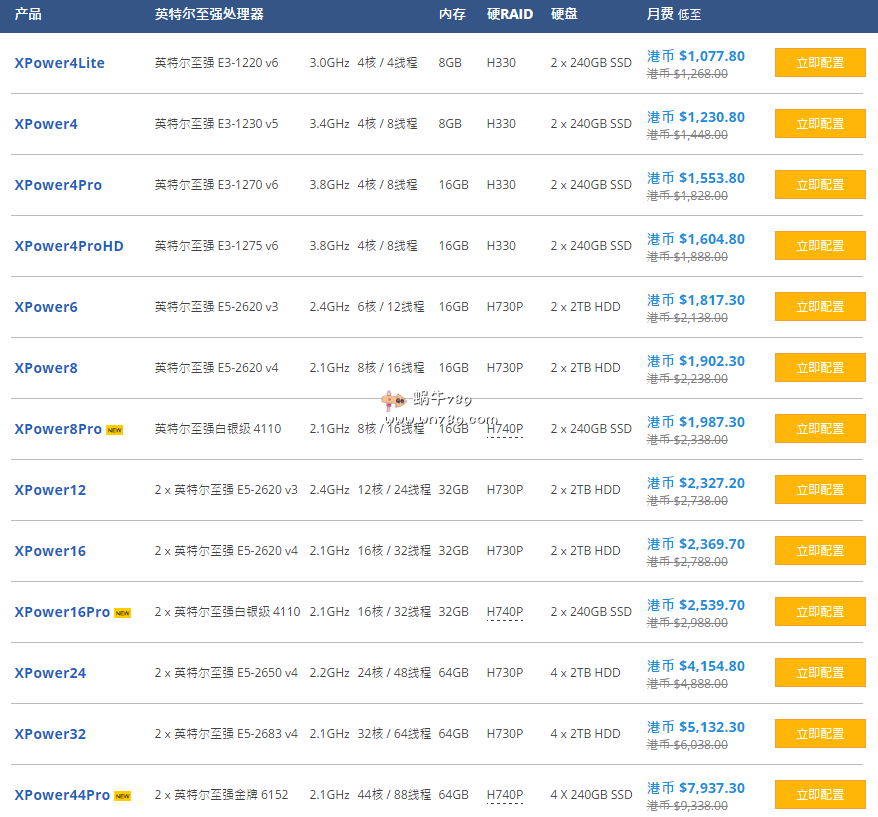Click 立即配置 in the XPower8 row
The image size is (878, 817).
click(820, 368)
